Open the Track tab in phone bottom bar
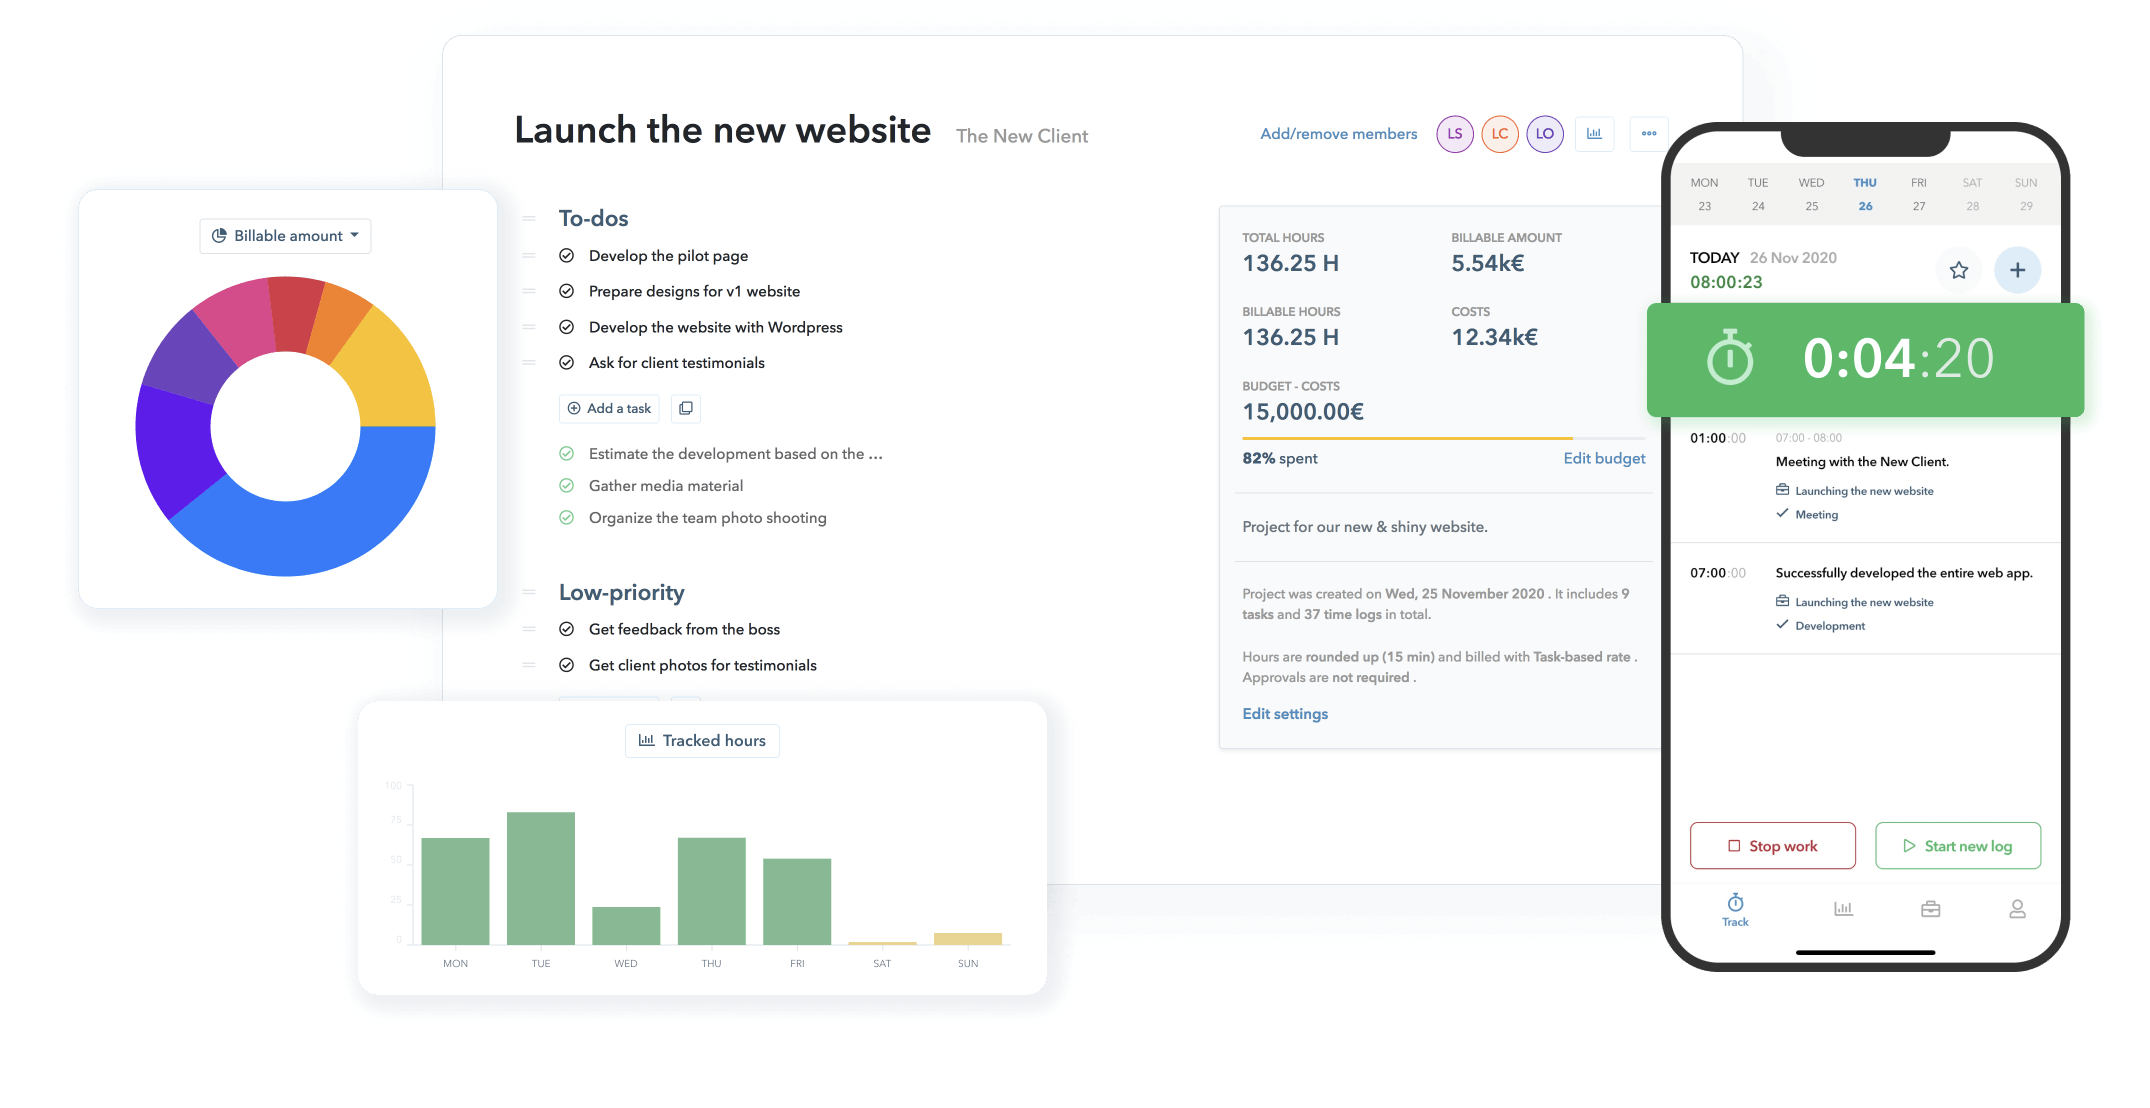 point(1735,909)
